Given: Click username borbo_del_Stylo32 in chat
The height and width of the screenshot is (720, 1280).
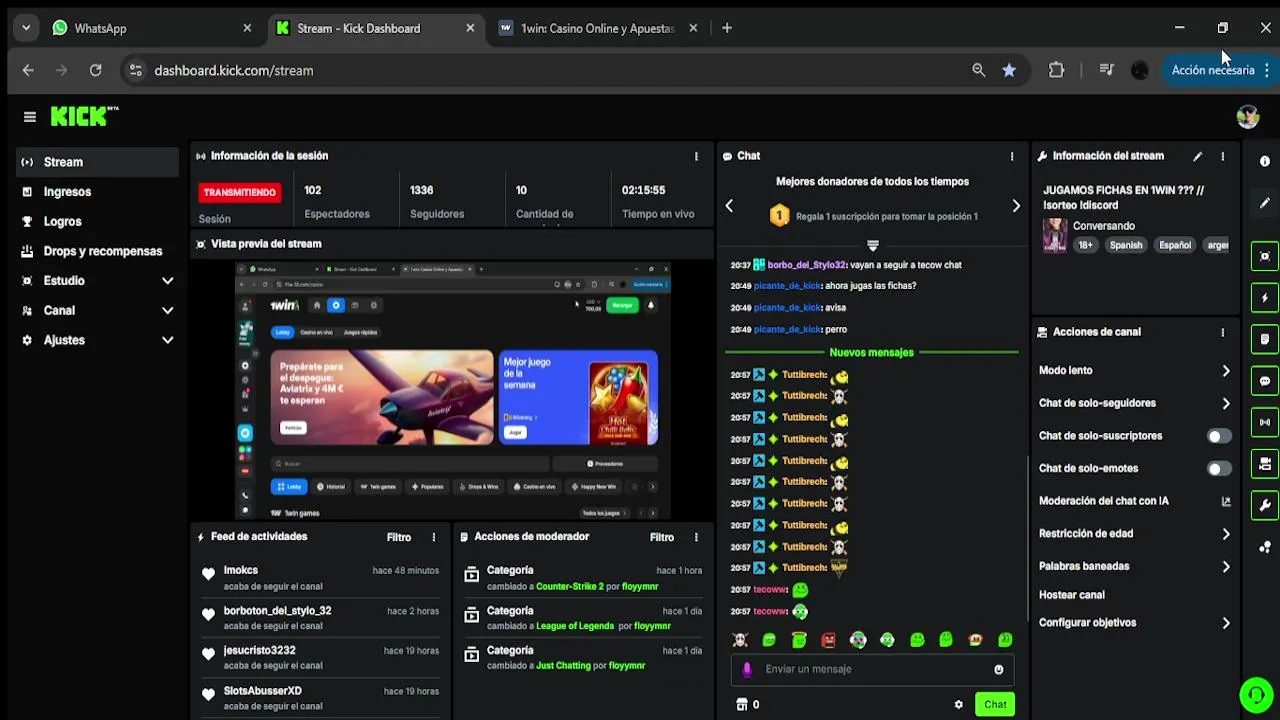Looking at the screenshot, I should tap(806, 265).
